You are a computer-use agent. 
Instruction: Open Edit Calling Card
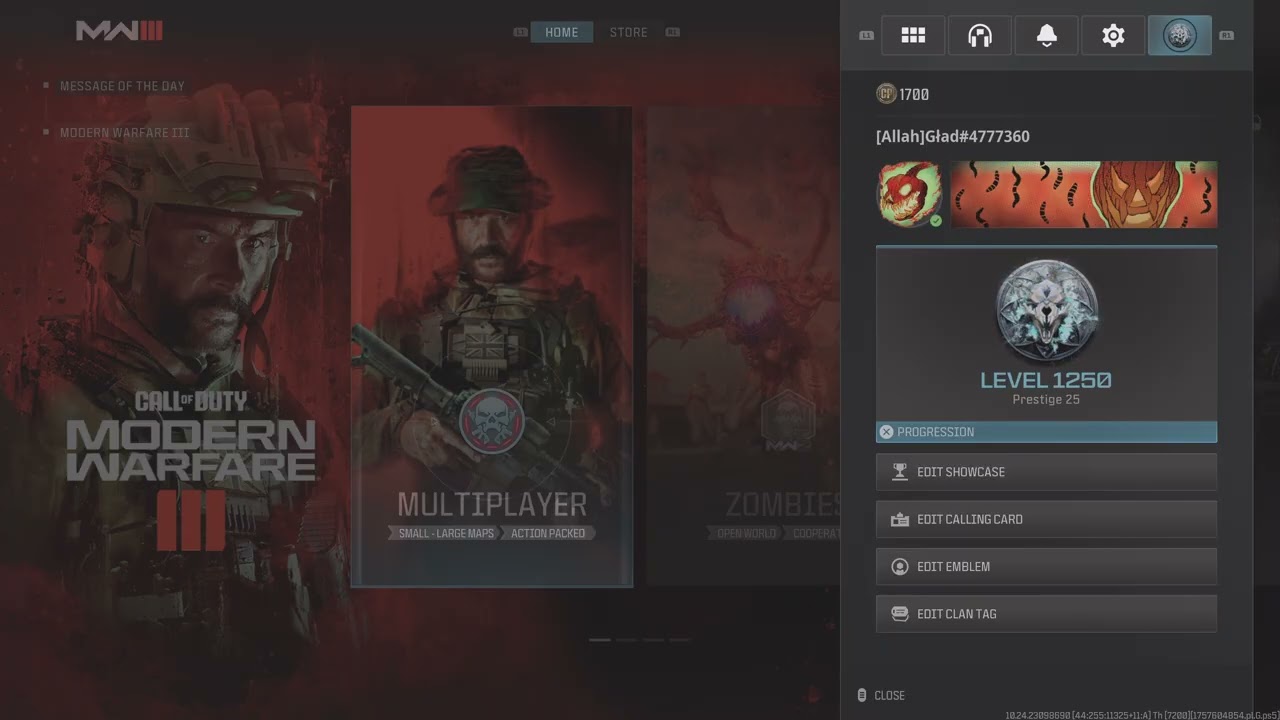(x=1047, y=519)
